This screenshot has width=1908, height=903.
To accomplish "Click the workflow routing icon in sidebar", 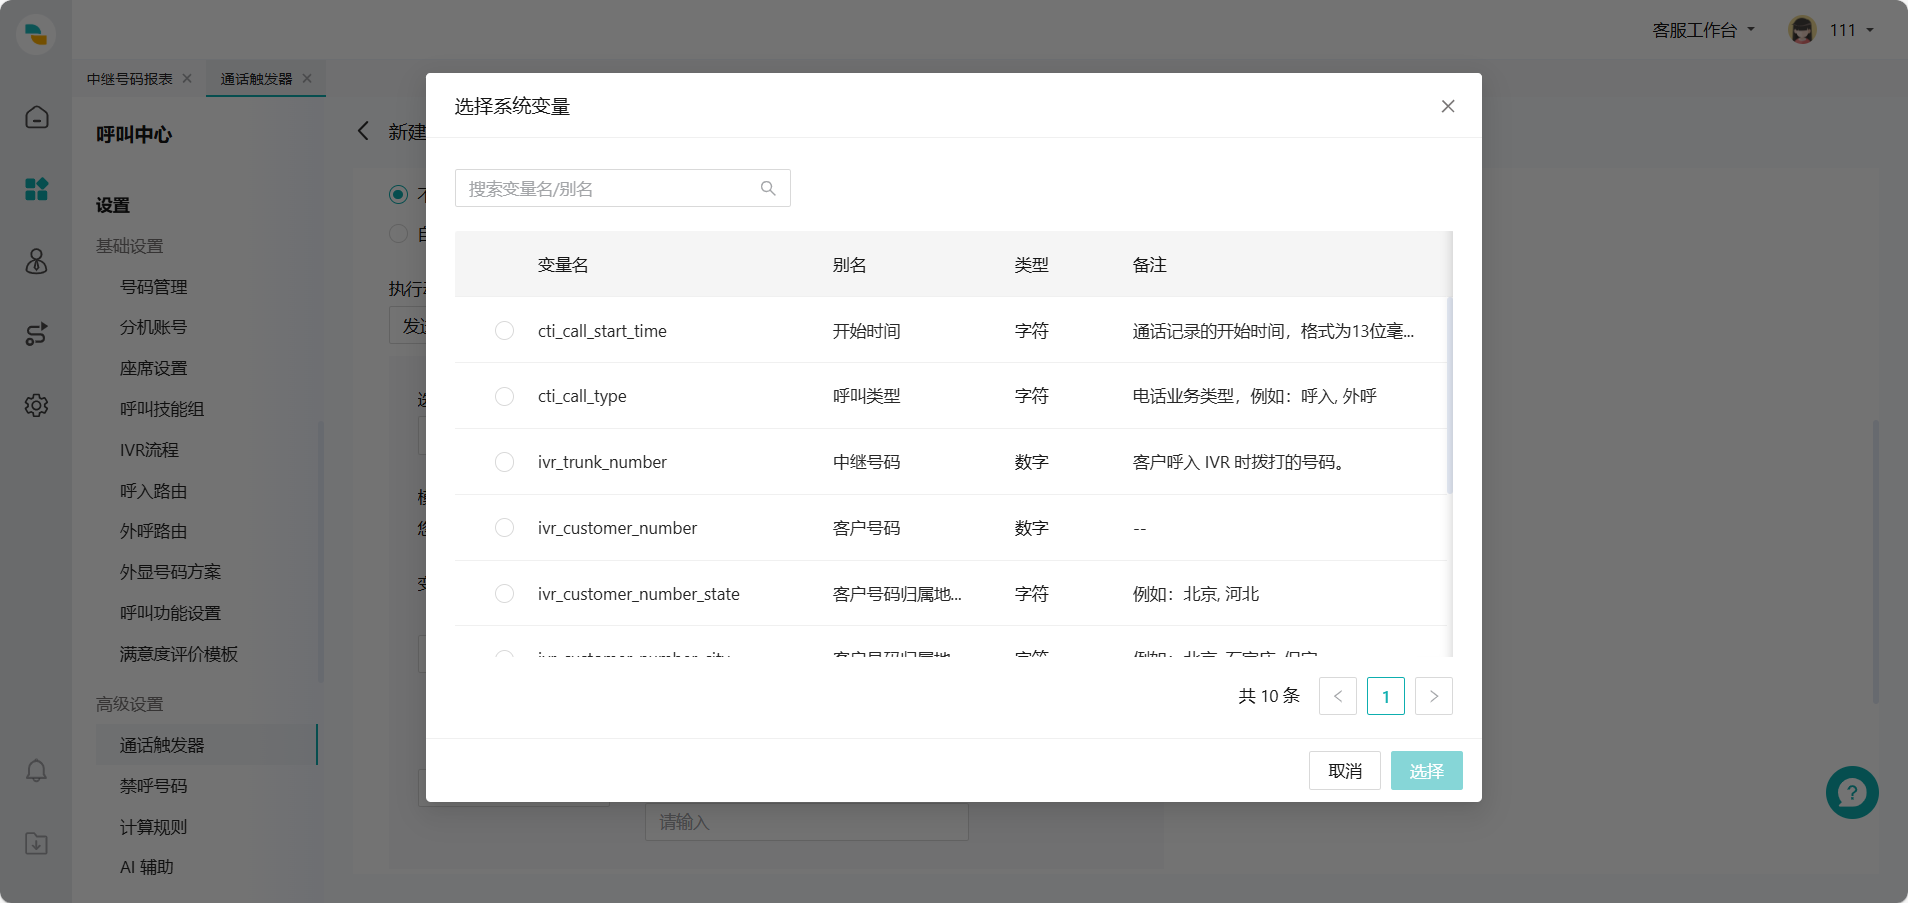I will point(36,334).
